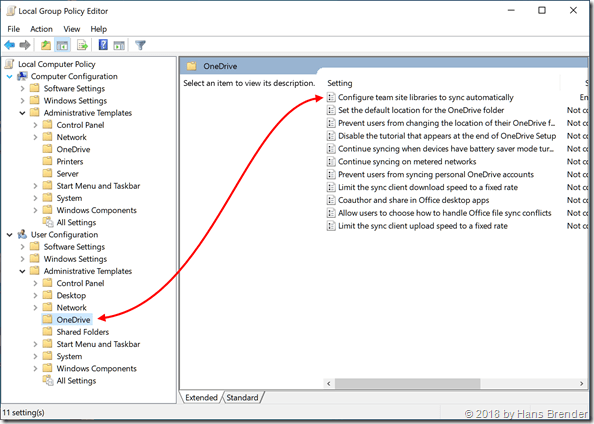Screen dimensions: 594x424
Task: Toggle the Show/Hide Console Tree icon
Action: point(62,45)
